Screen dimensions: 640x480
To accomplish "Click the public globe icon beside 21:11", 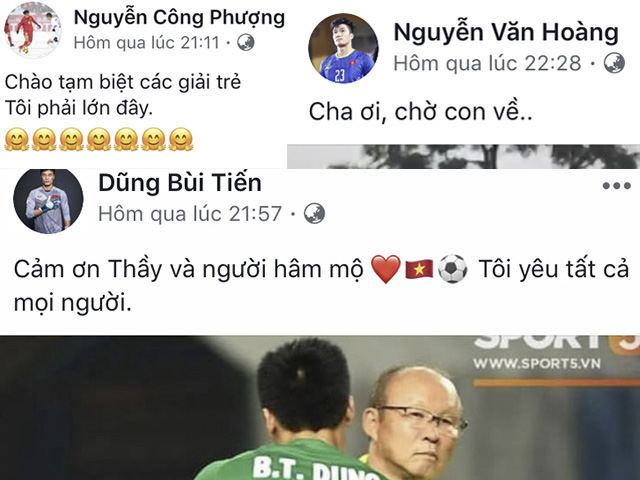I will (246, 42).
